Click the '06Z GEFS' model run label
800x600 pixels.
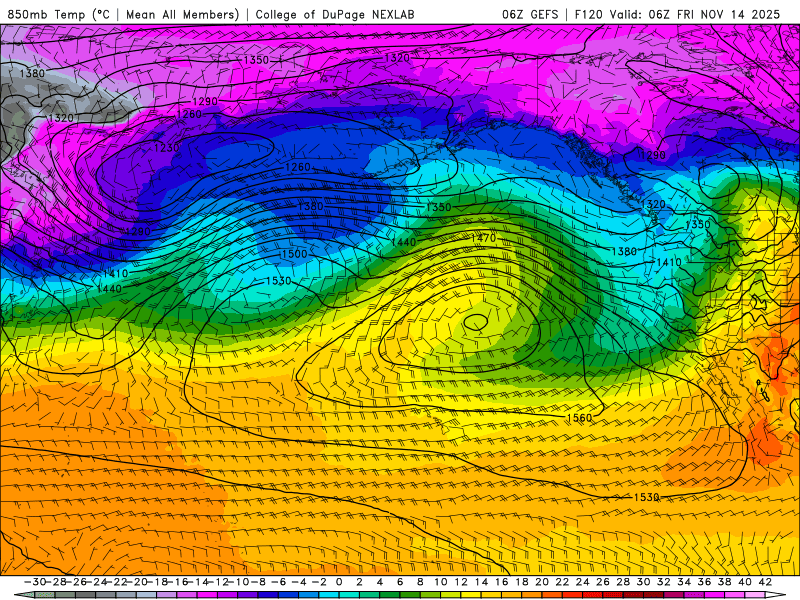point(530,14)
